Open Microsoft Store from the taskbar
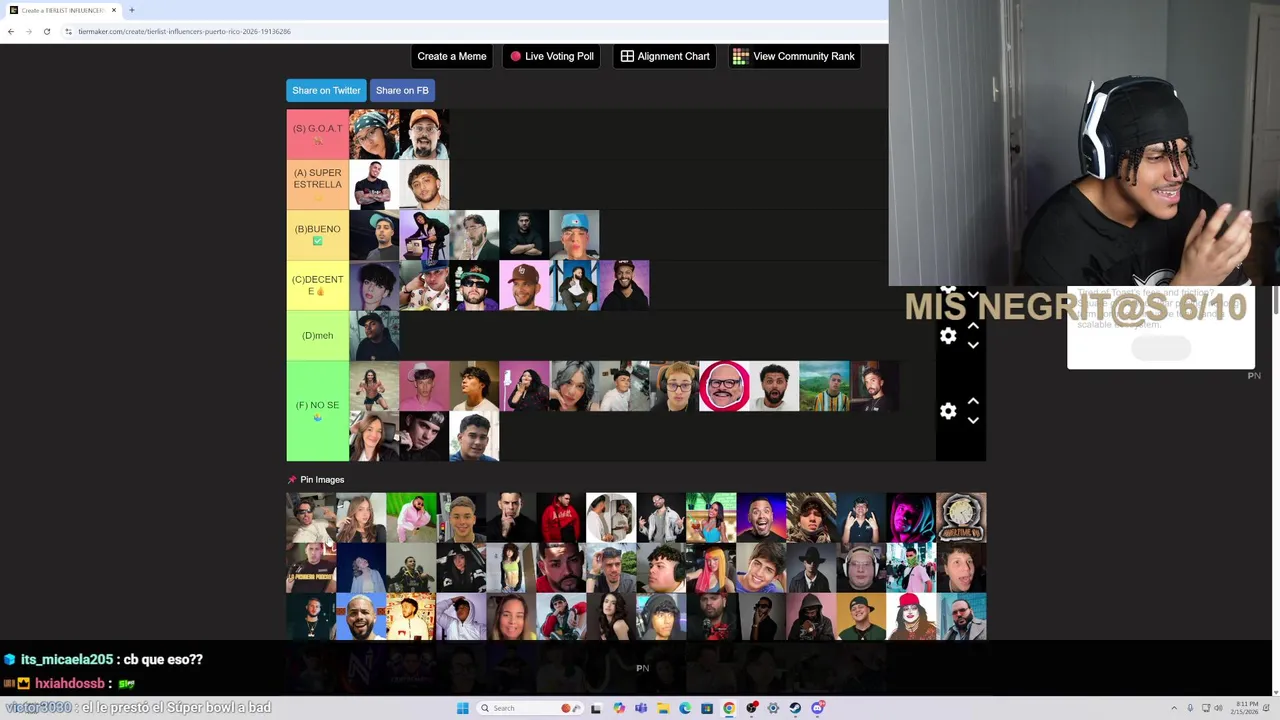 tap(706, 708)
